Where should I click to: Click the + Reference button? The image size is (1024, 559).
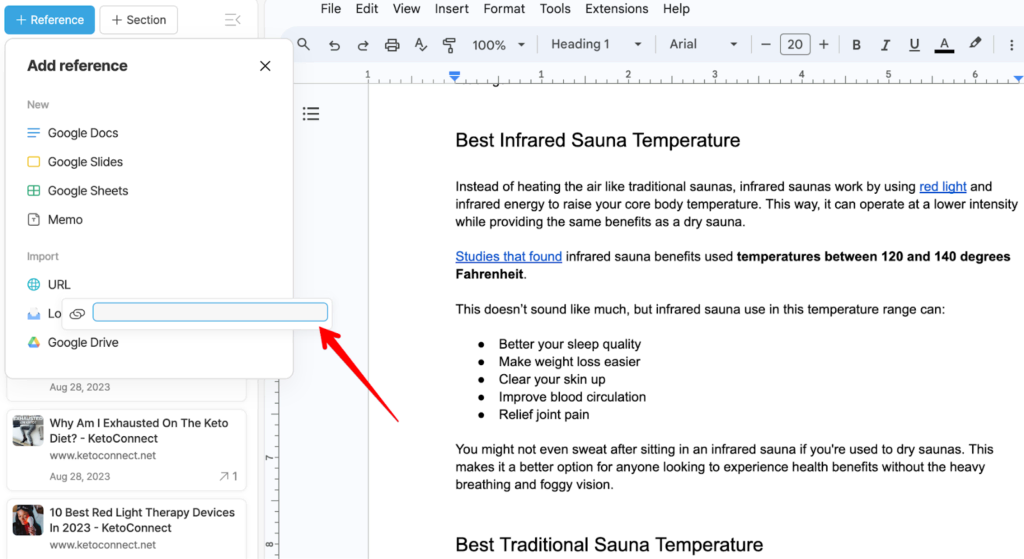pyautogui.click(x=50, y=20)
